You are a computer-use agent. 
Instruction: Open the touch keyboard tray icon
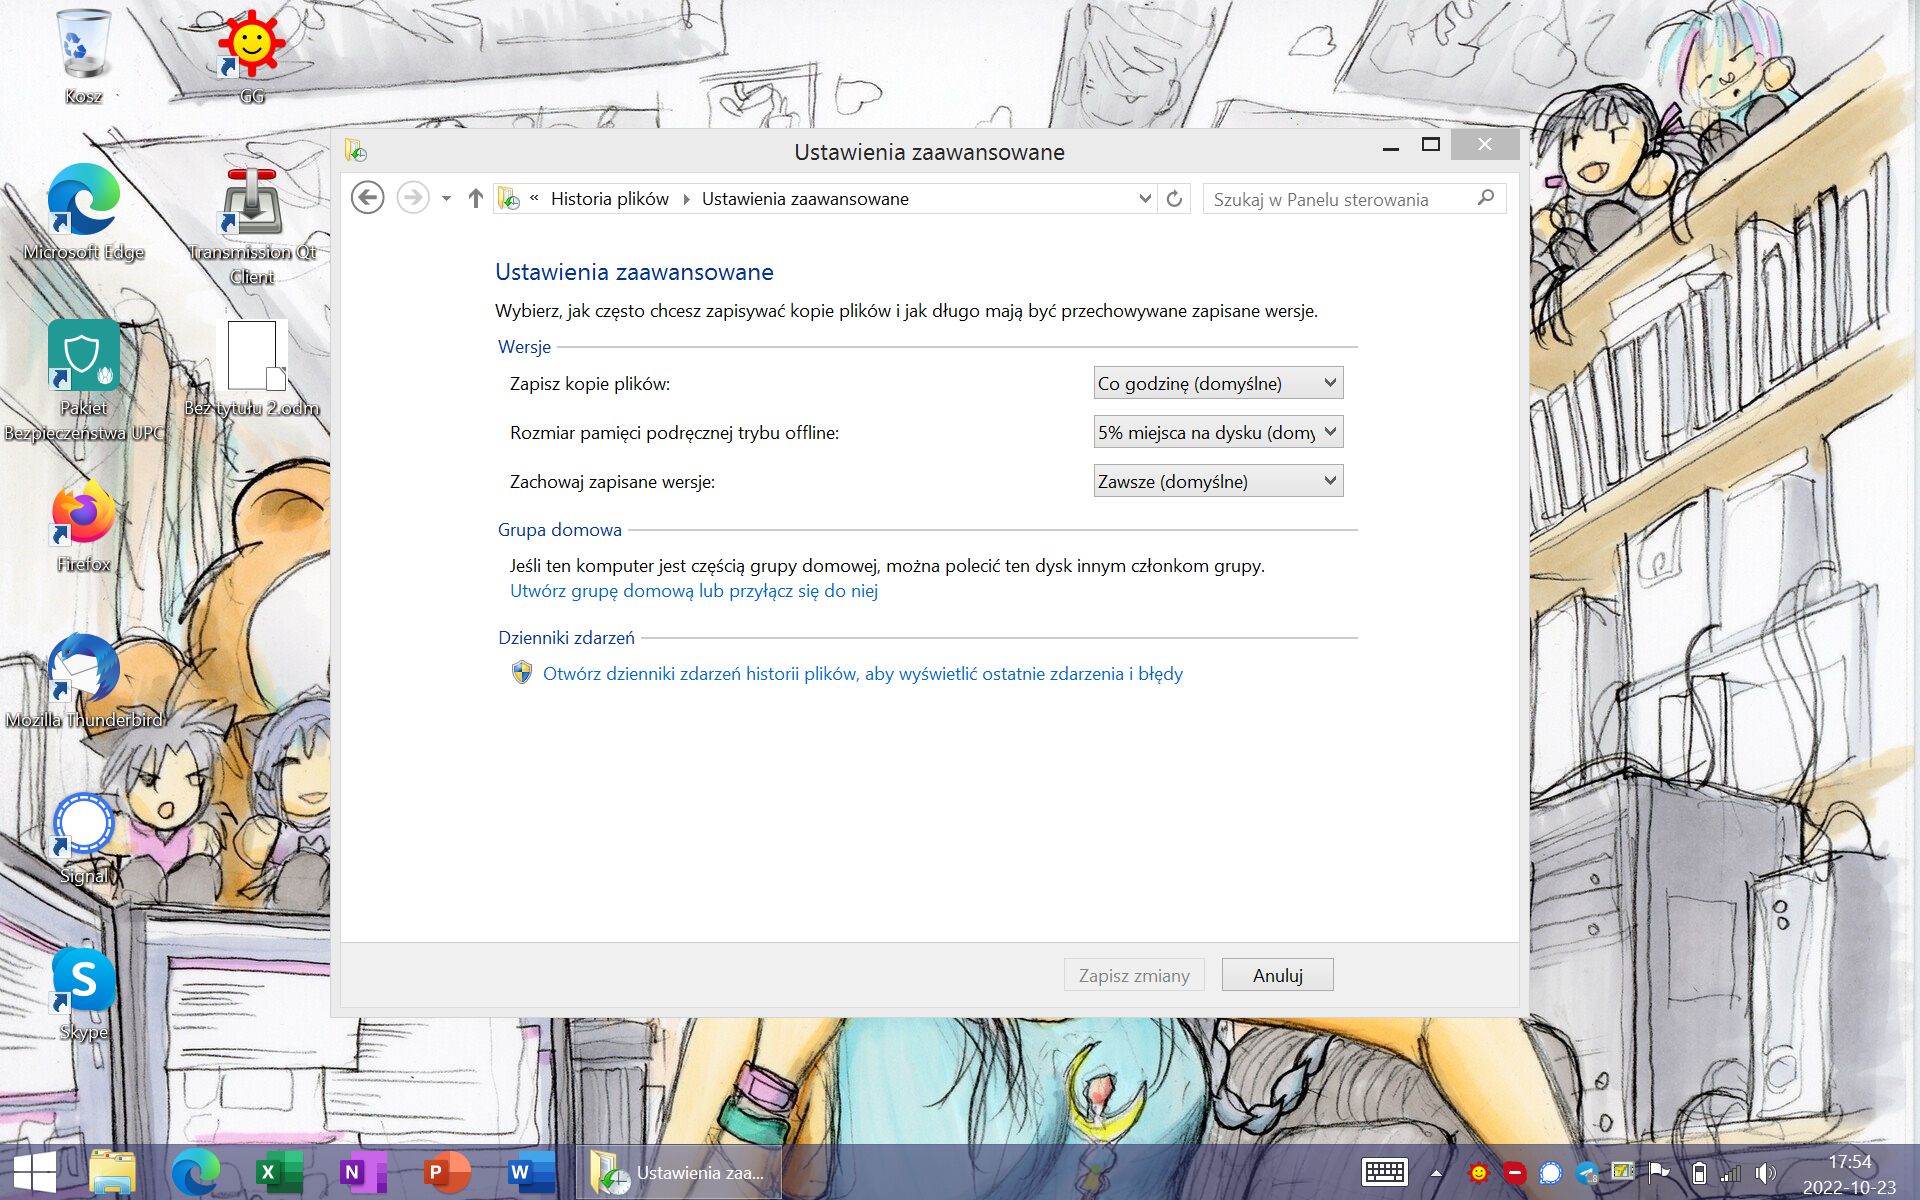pos(1385,1172)
